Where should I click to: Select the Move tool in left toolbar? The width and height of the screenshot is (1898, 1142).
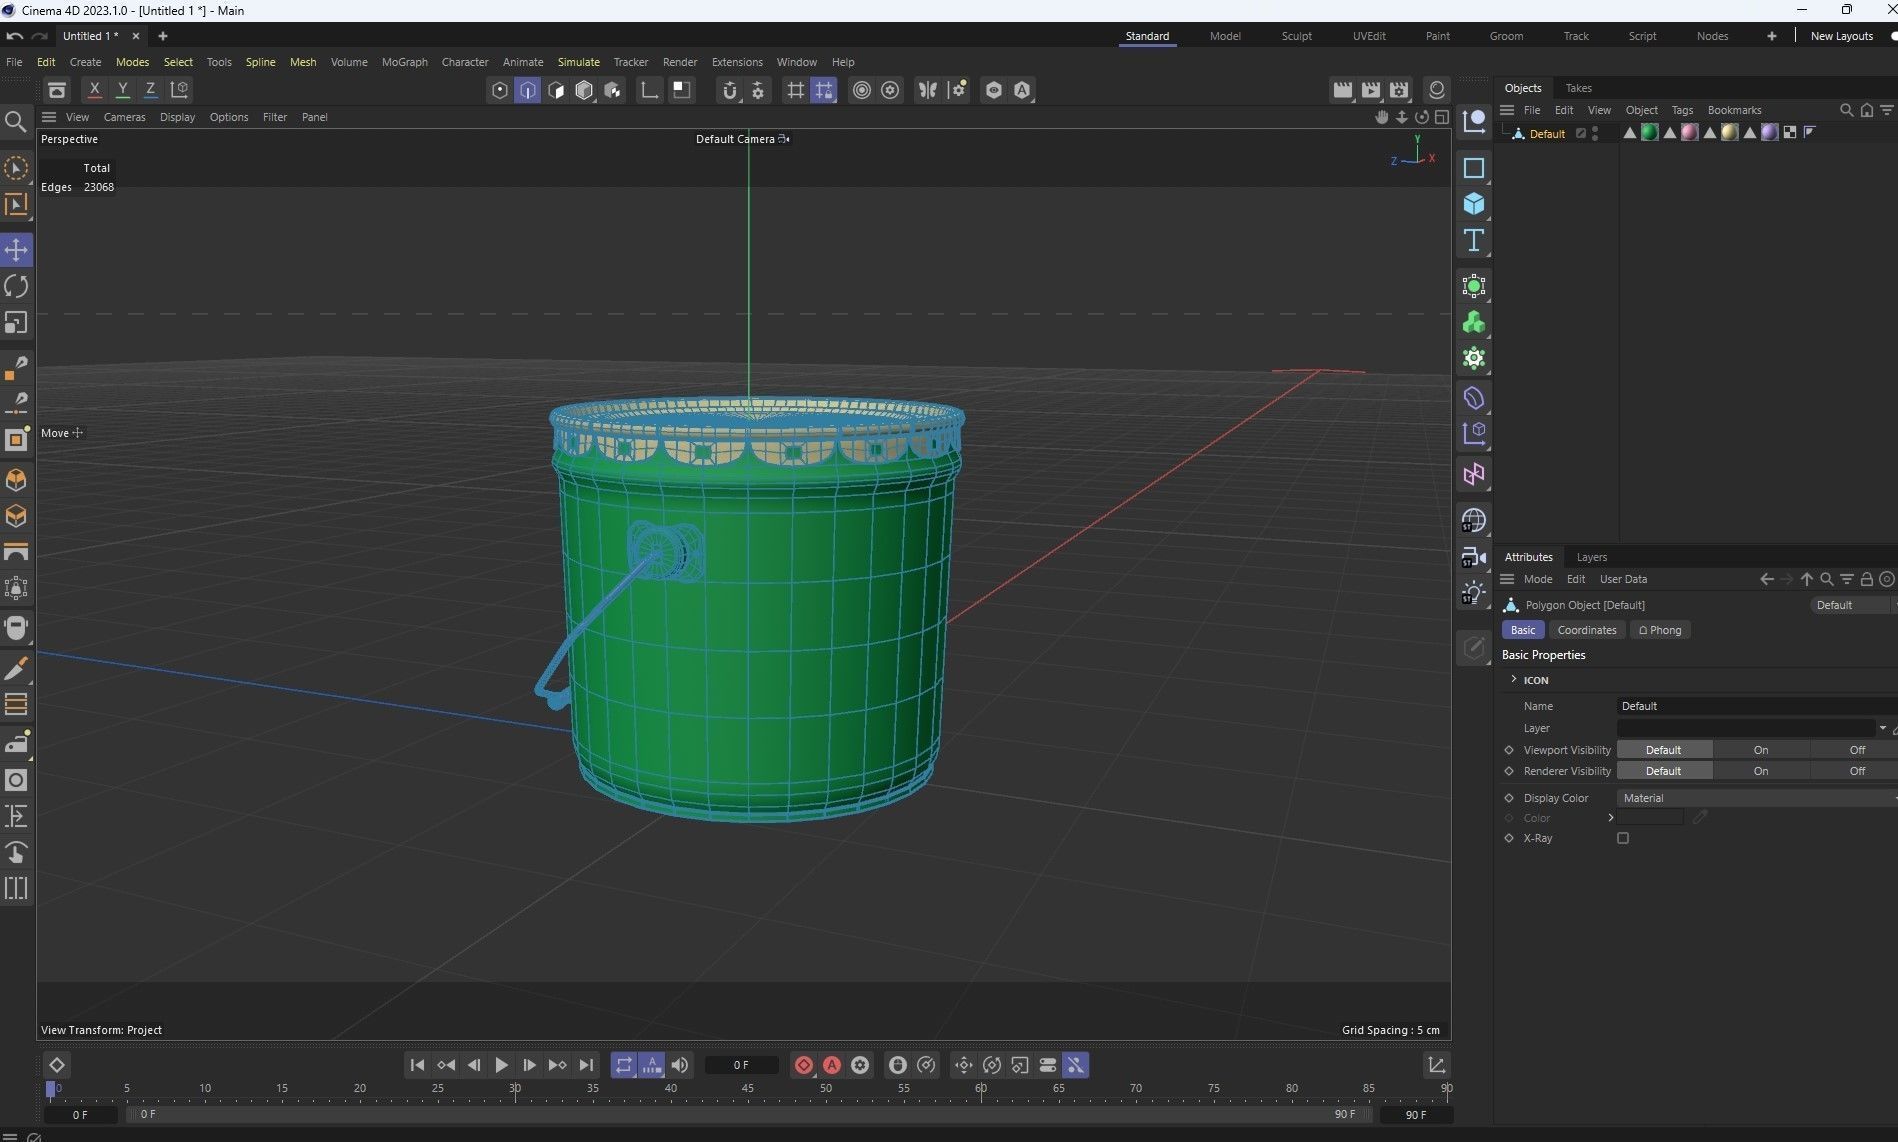pyautogui.click(x=16, y=249)
